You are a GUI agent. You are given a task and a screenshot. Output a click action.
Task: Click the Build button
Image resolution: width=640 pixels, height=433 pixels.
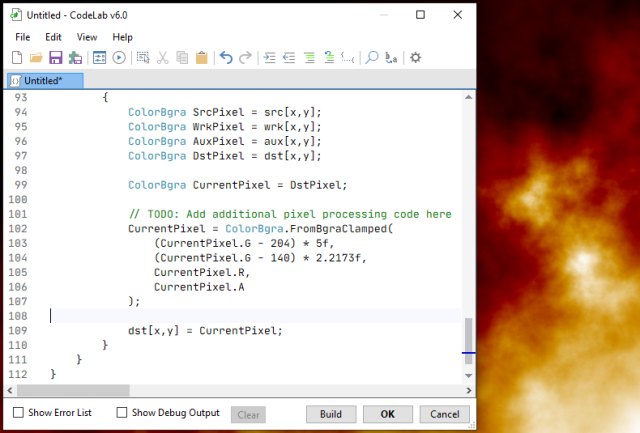coord(331,414)
